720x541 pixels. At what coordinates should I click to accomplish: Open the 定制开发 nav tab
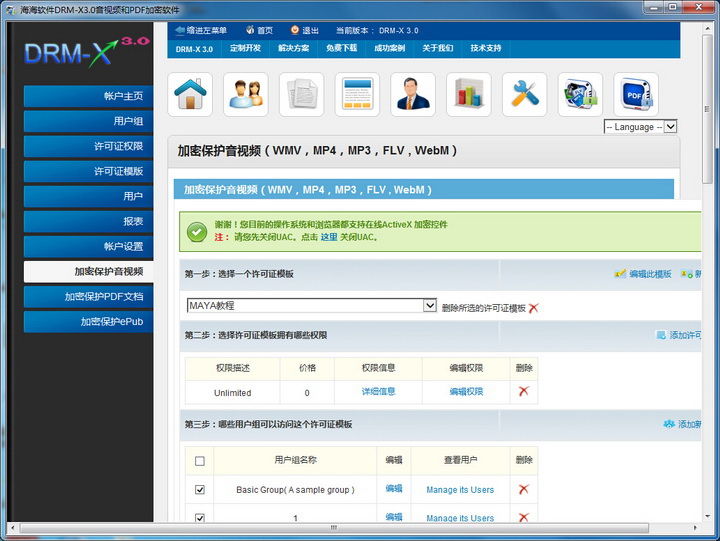(245, 48)
